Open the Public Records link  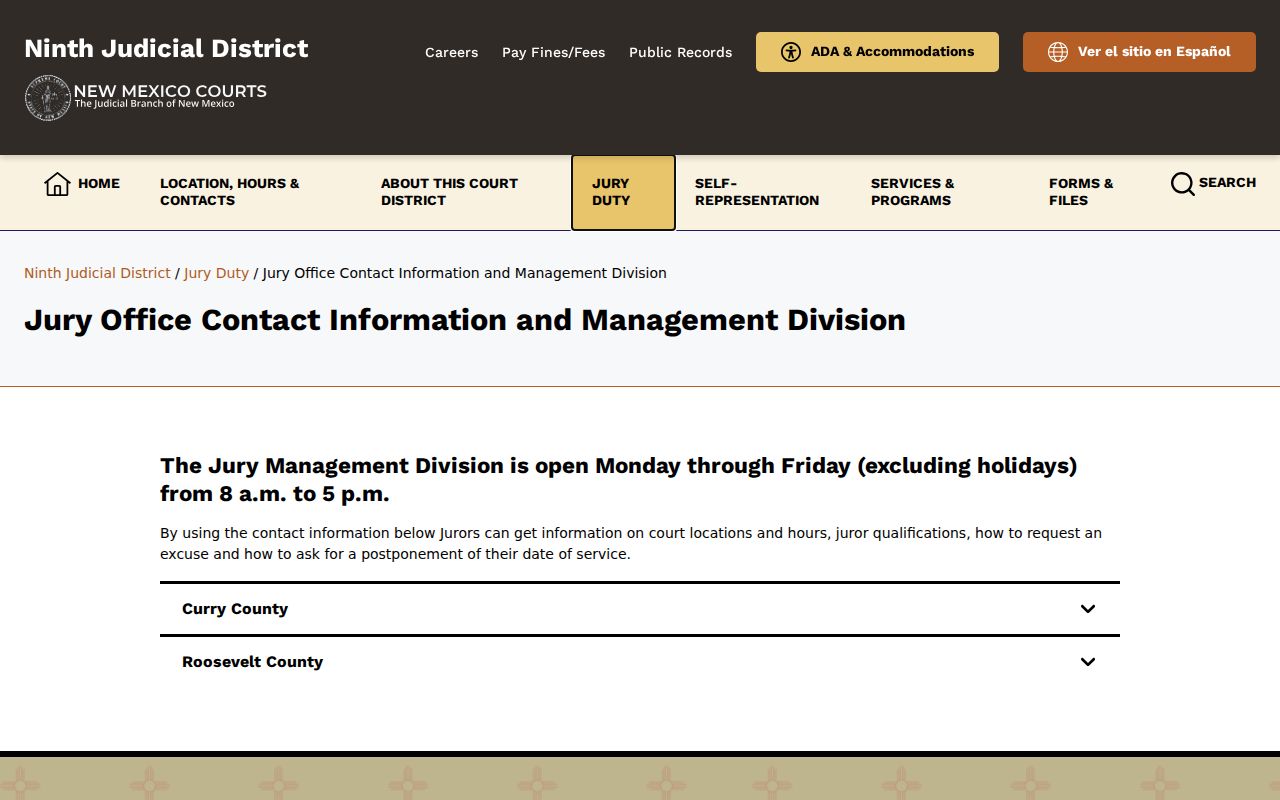(680, 52)
